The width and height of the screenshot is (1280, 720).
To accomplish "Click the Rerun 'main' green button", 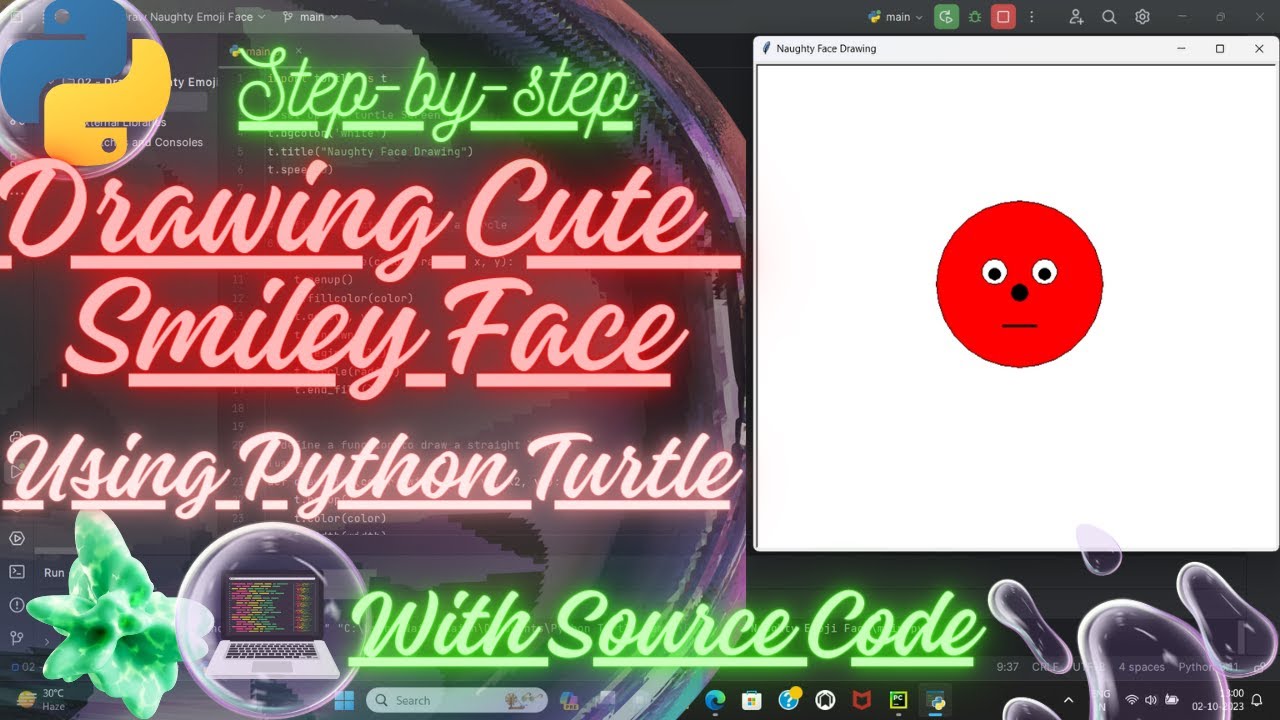I will (x=945, y=17).
